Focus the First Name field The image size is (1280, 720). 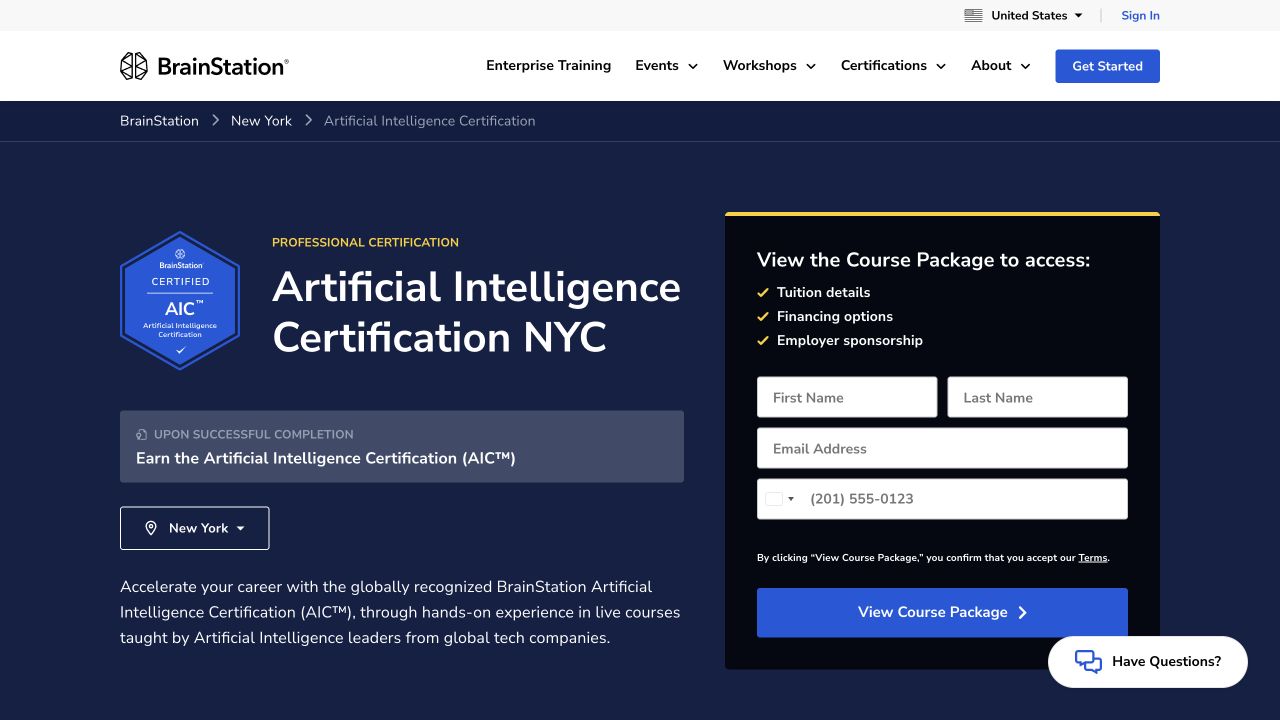tap(847, 397)
